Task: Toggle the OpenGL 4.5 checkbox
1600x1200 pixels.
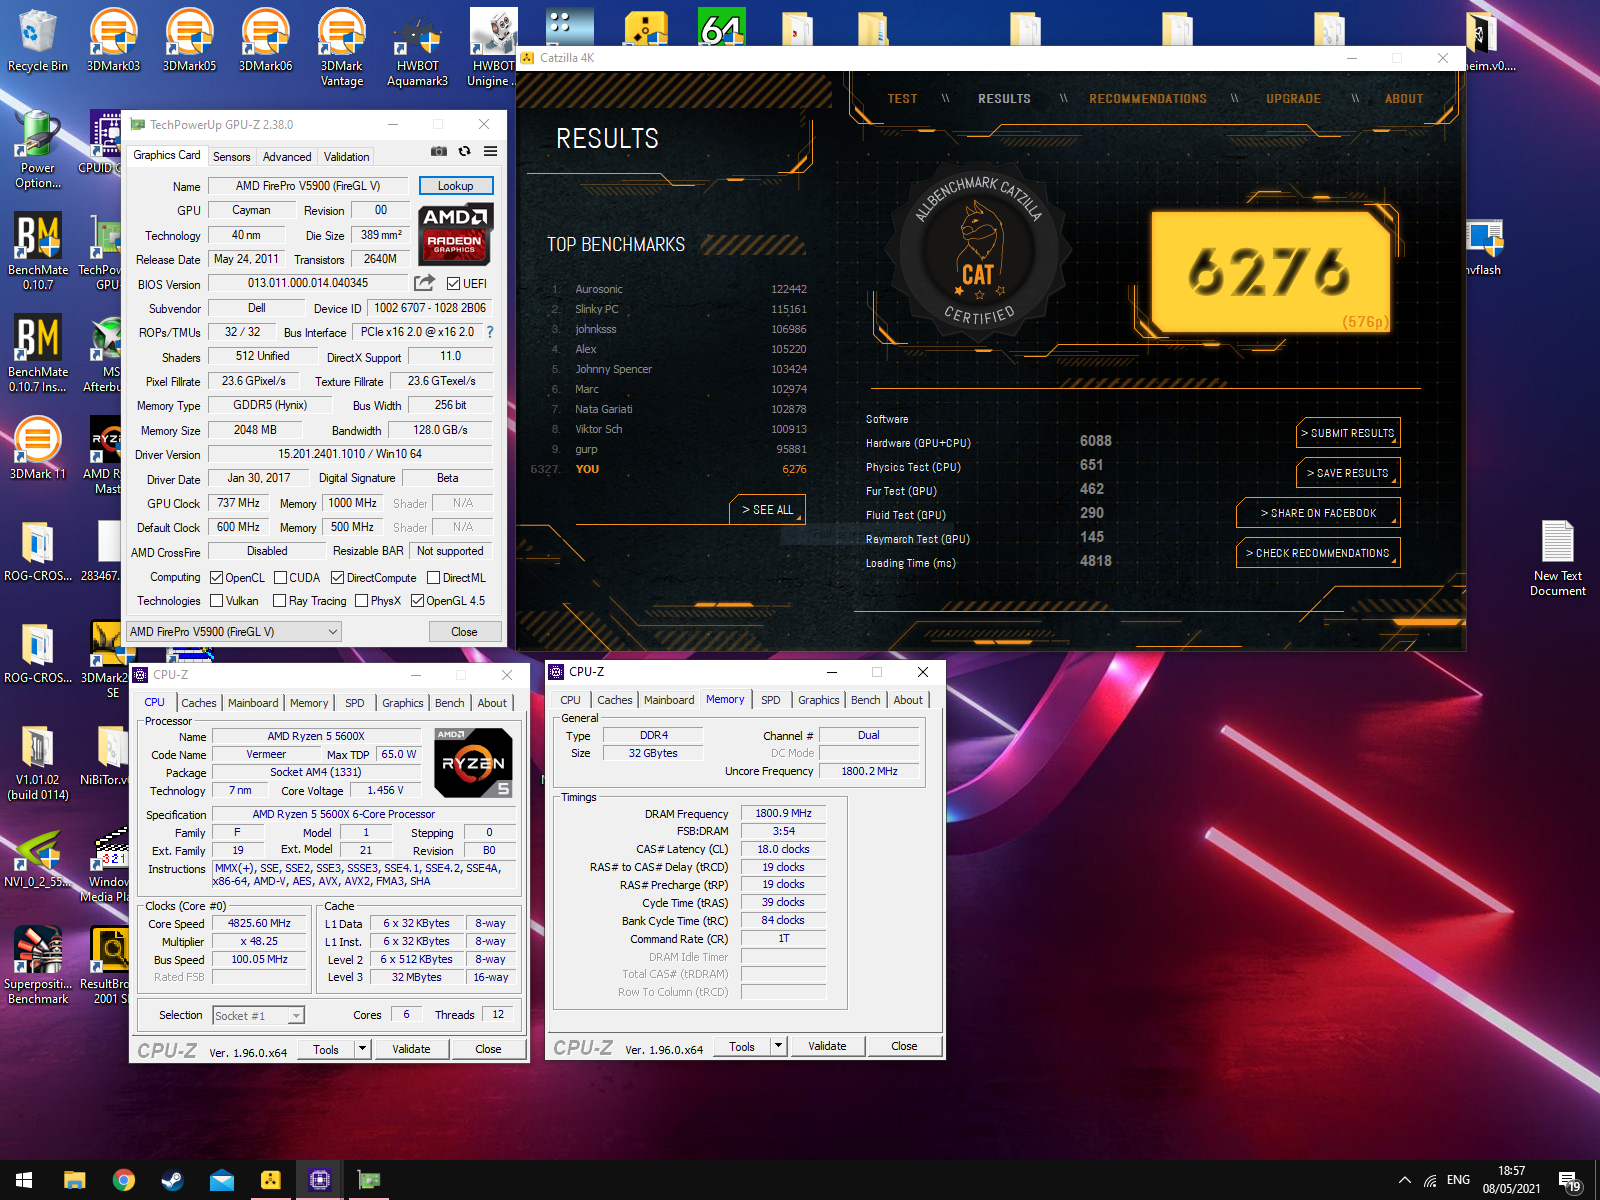Action: coord(418,600)
